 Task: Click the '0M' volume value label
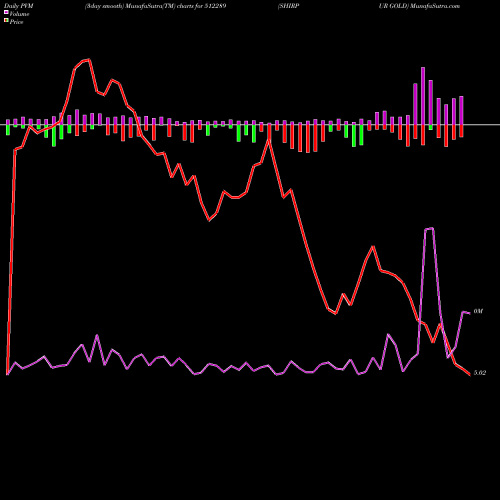coord(478,311)
